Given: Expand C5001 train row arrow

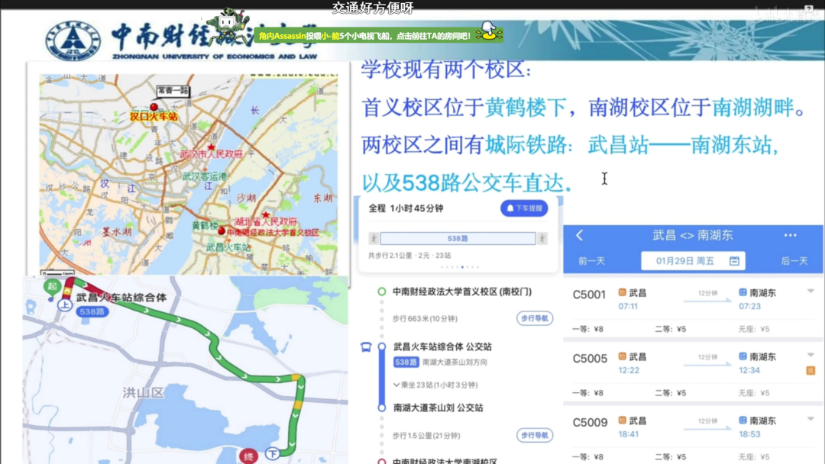Looking at the screenshot, I should tap(811, 291).
